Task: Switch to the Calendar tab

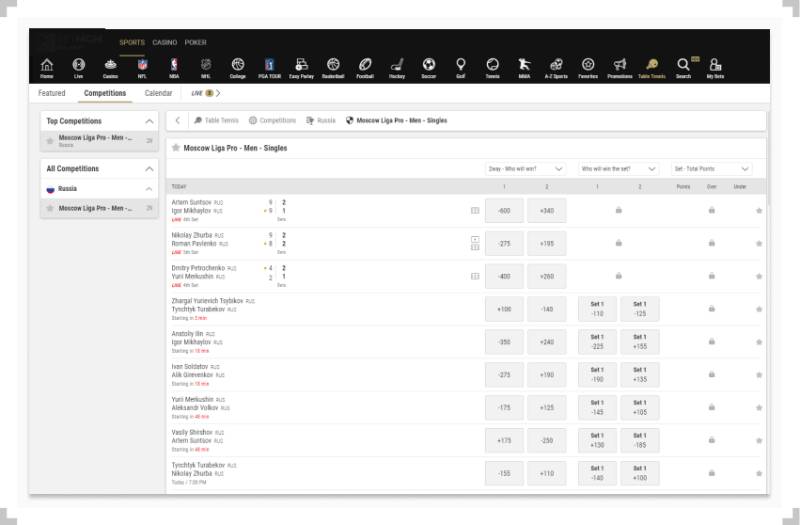Action: tap(158, 93)
